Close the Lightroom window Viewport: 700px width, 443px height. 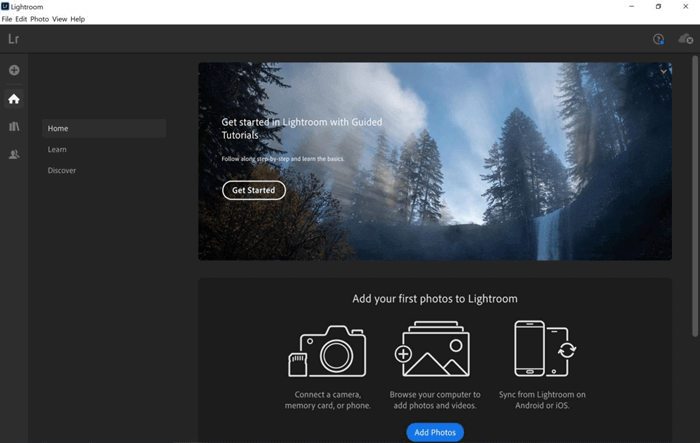tap(685, 6)
